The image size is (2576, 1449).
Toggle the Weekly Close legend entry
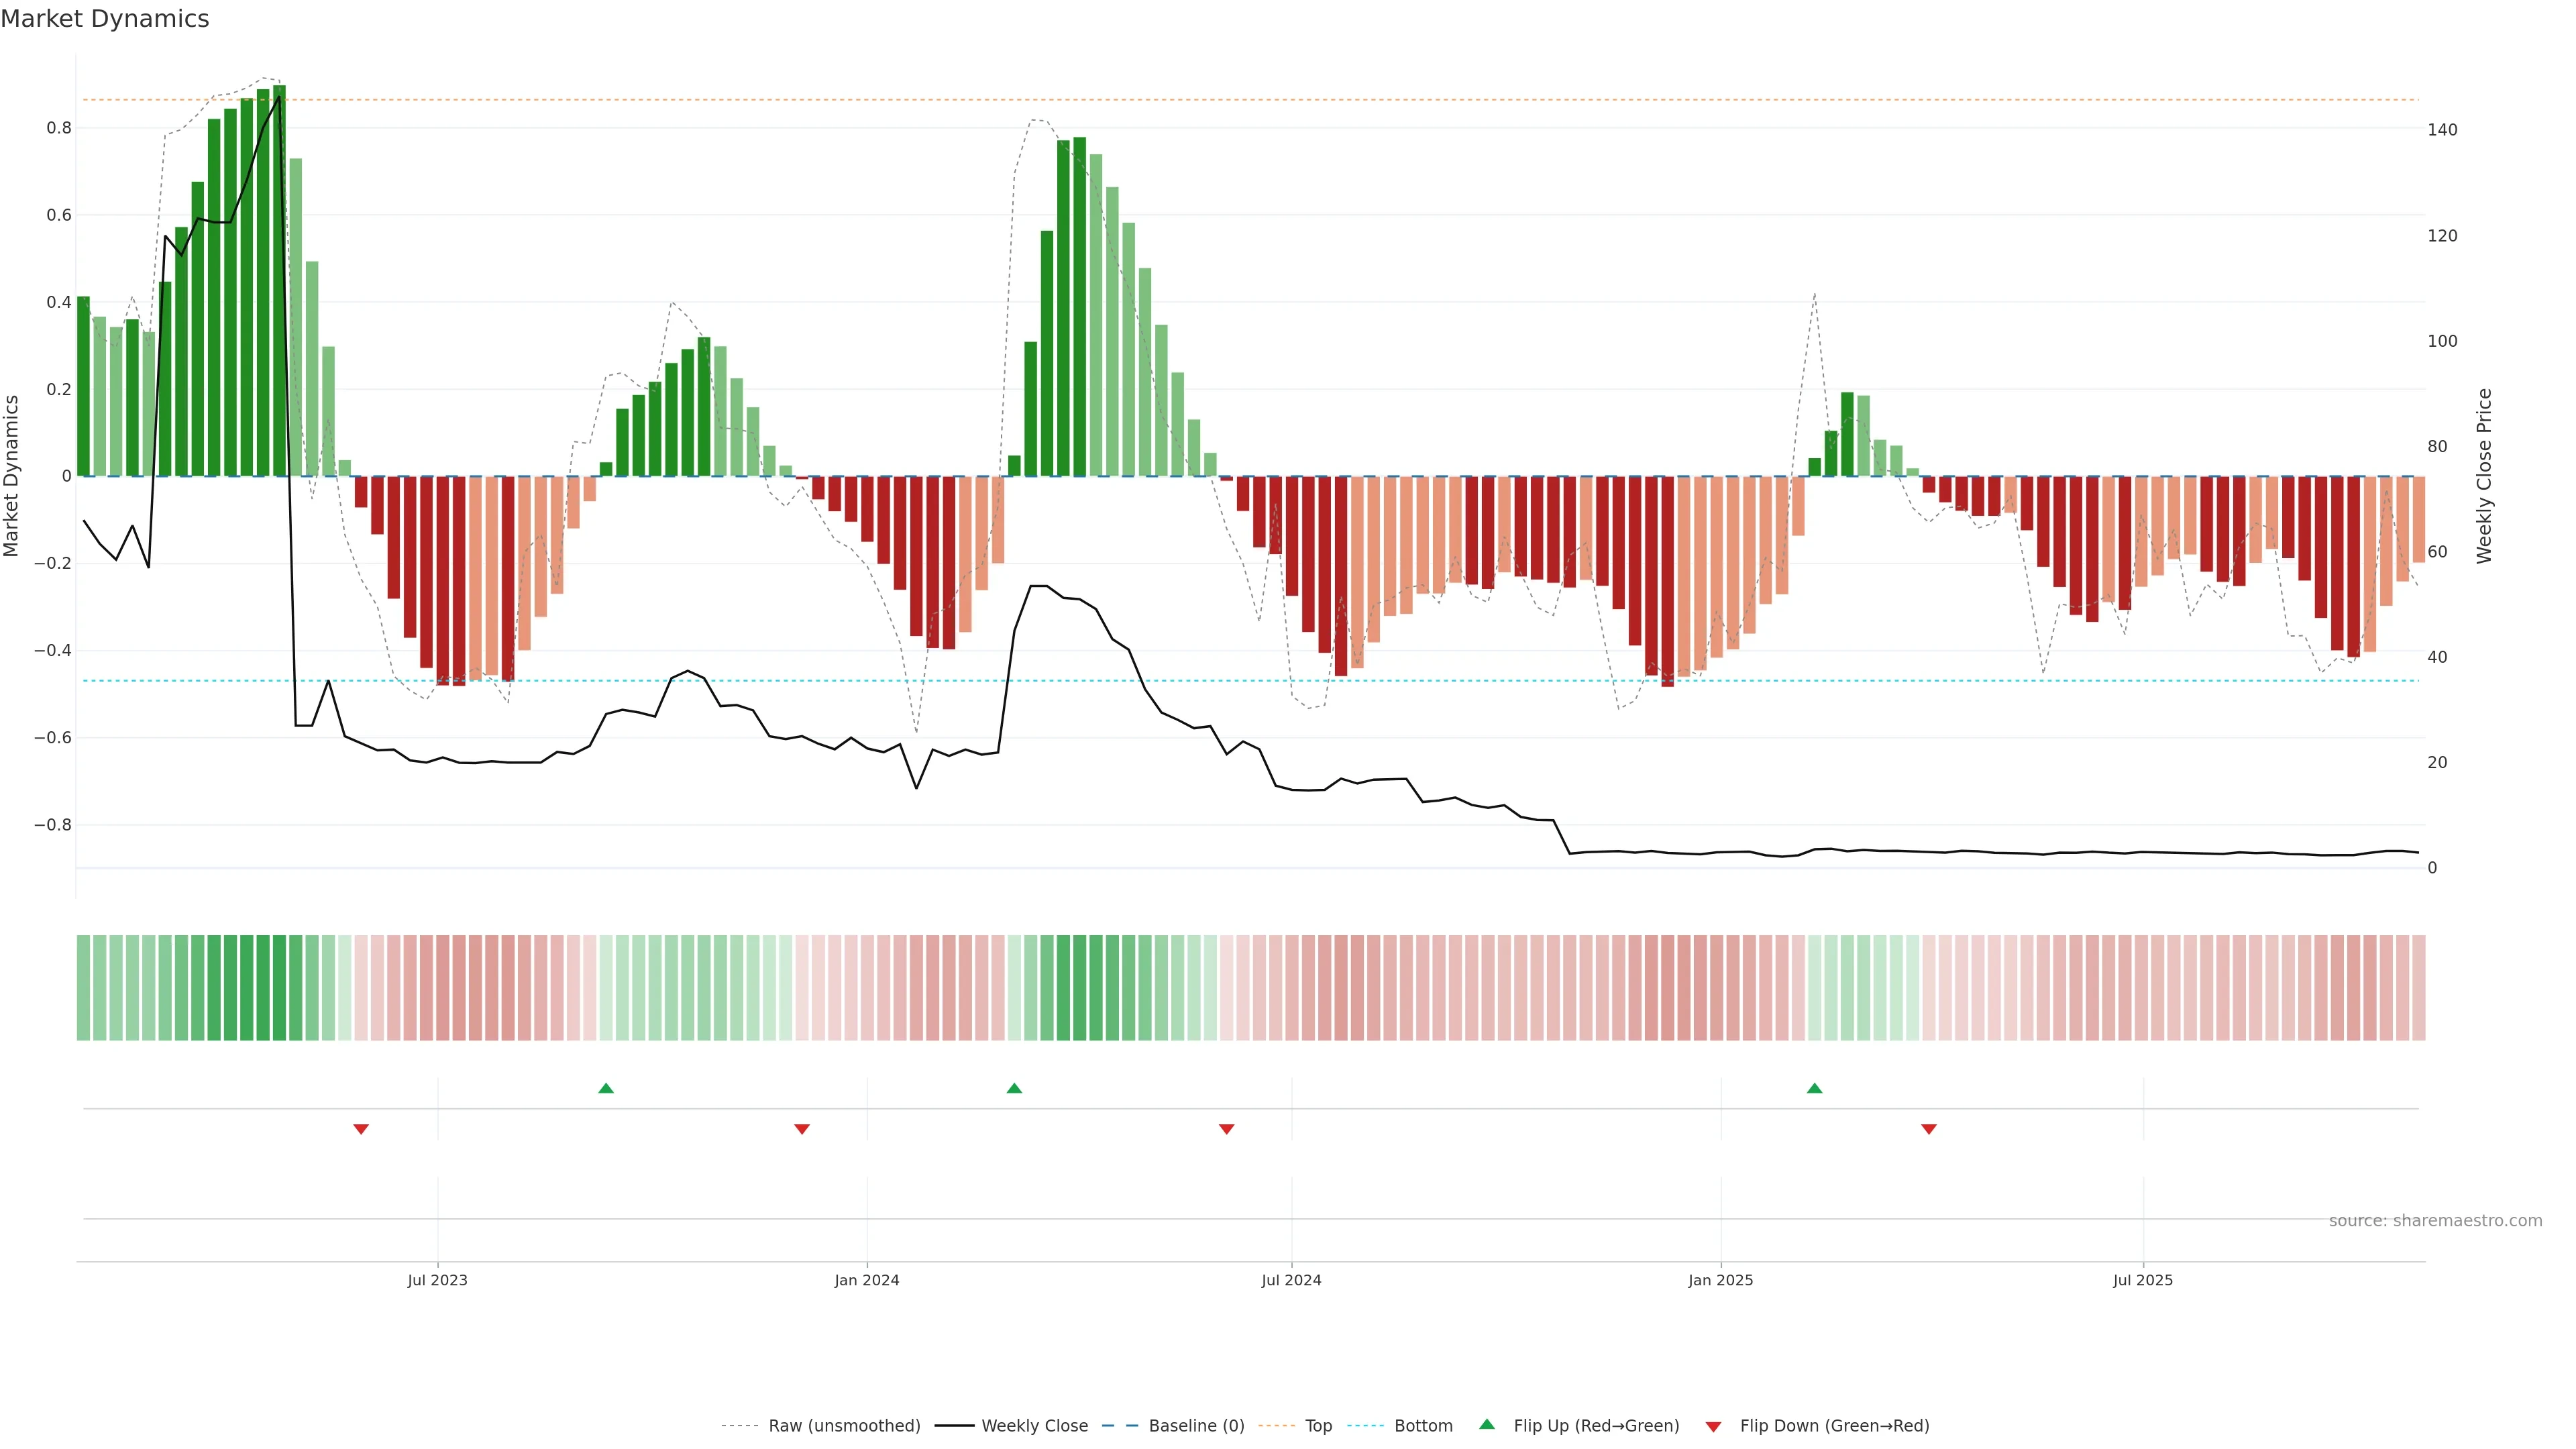(x=1034, y=1426)
